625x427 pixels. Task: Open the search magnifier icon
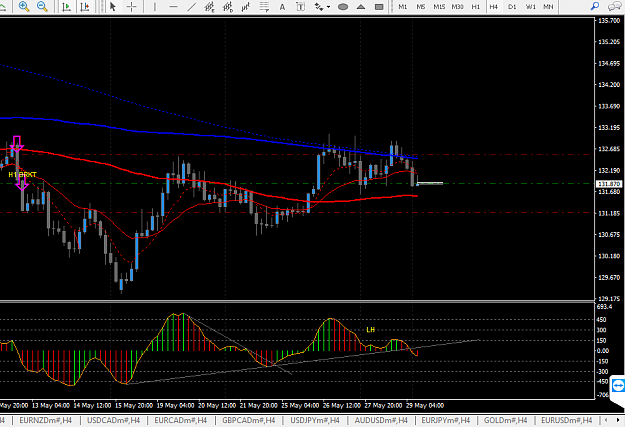click(595, 6)
